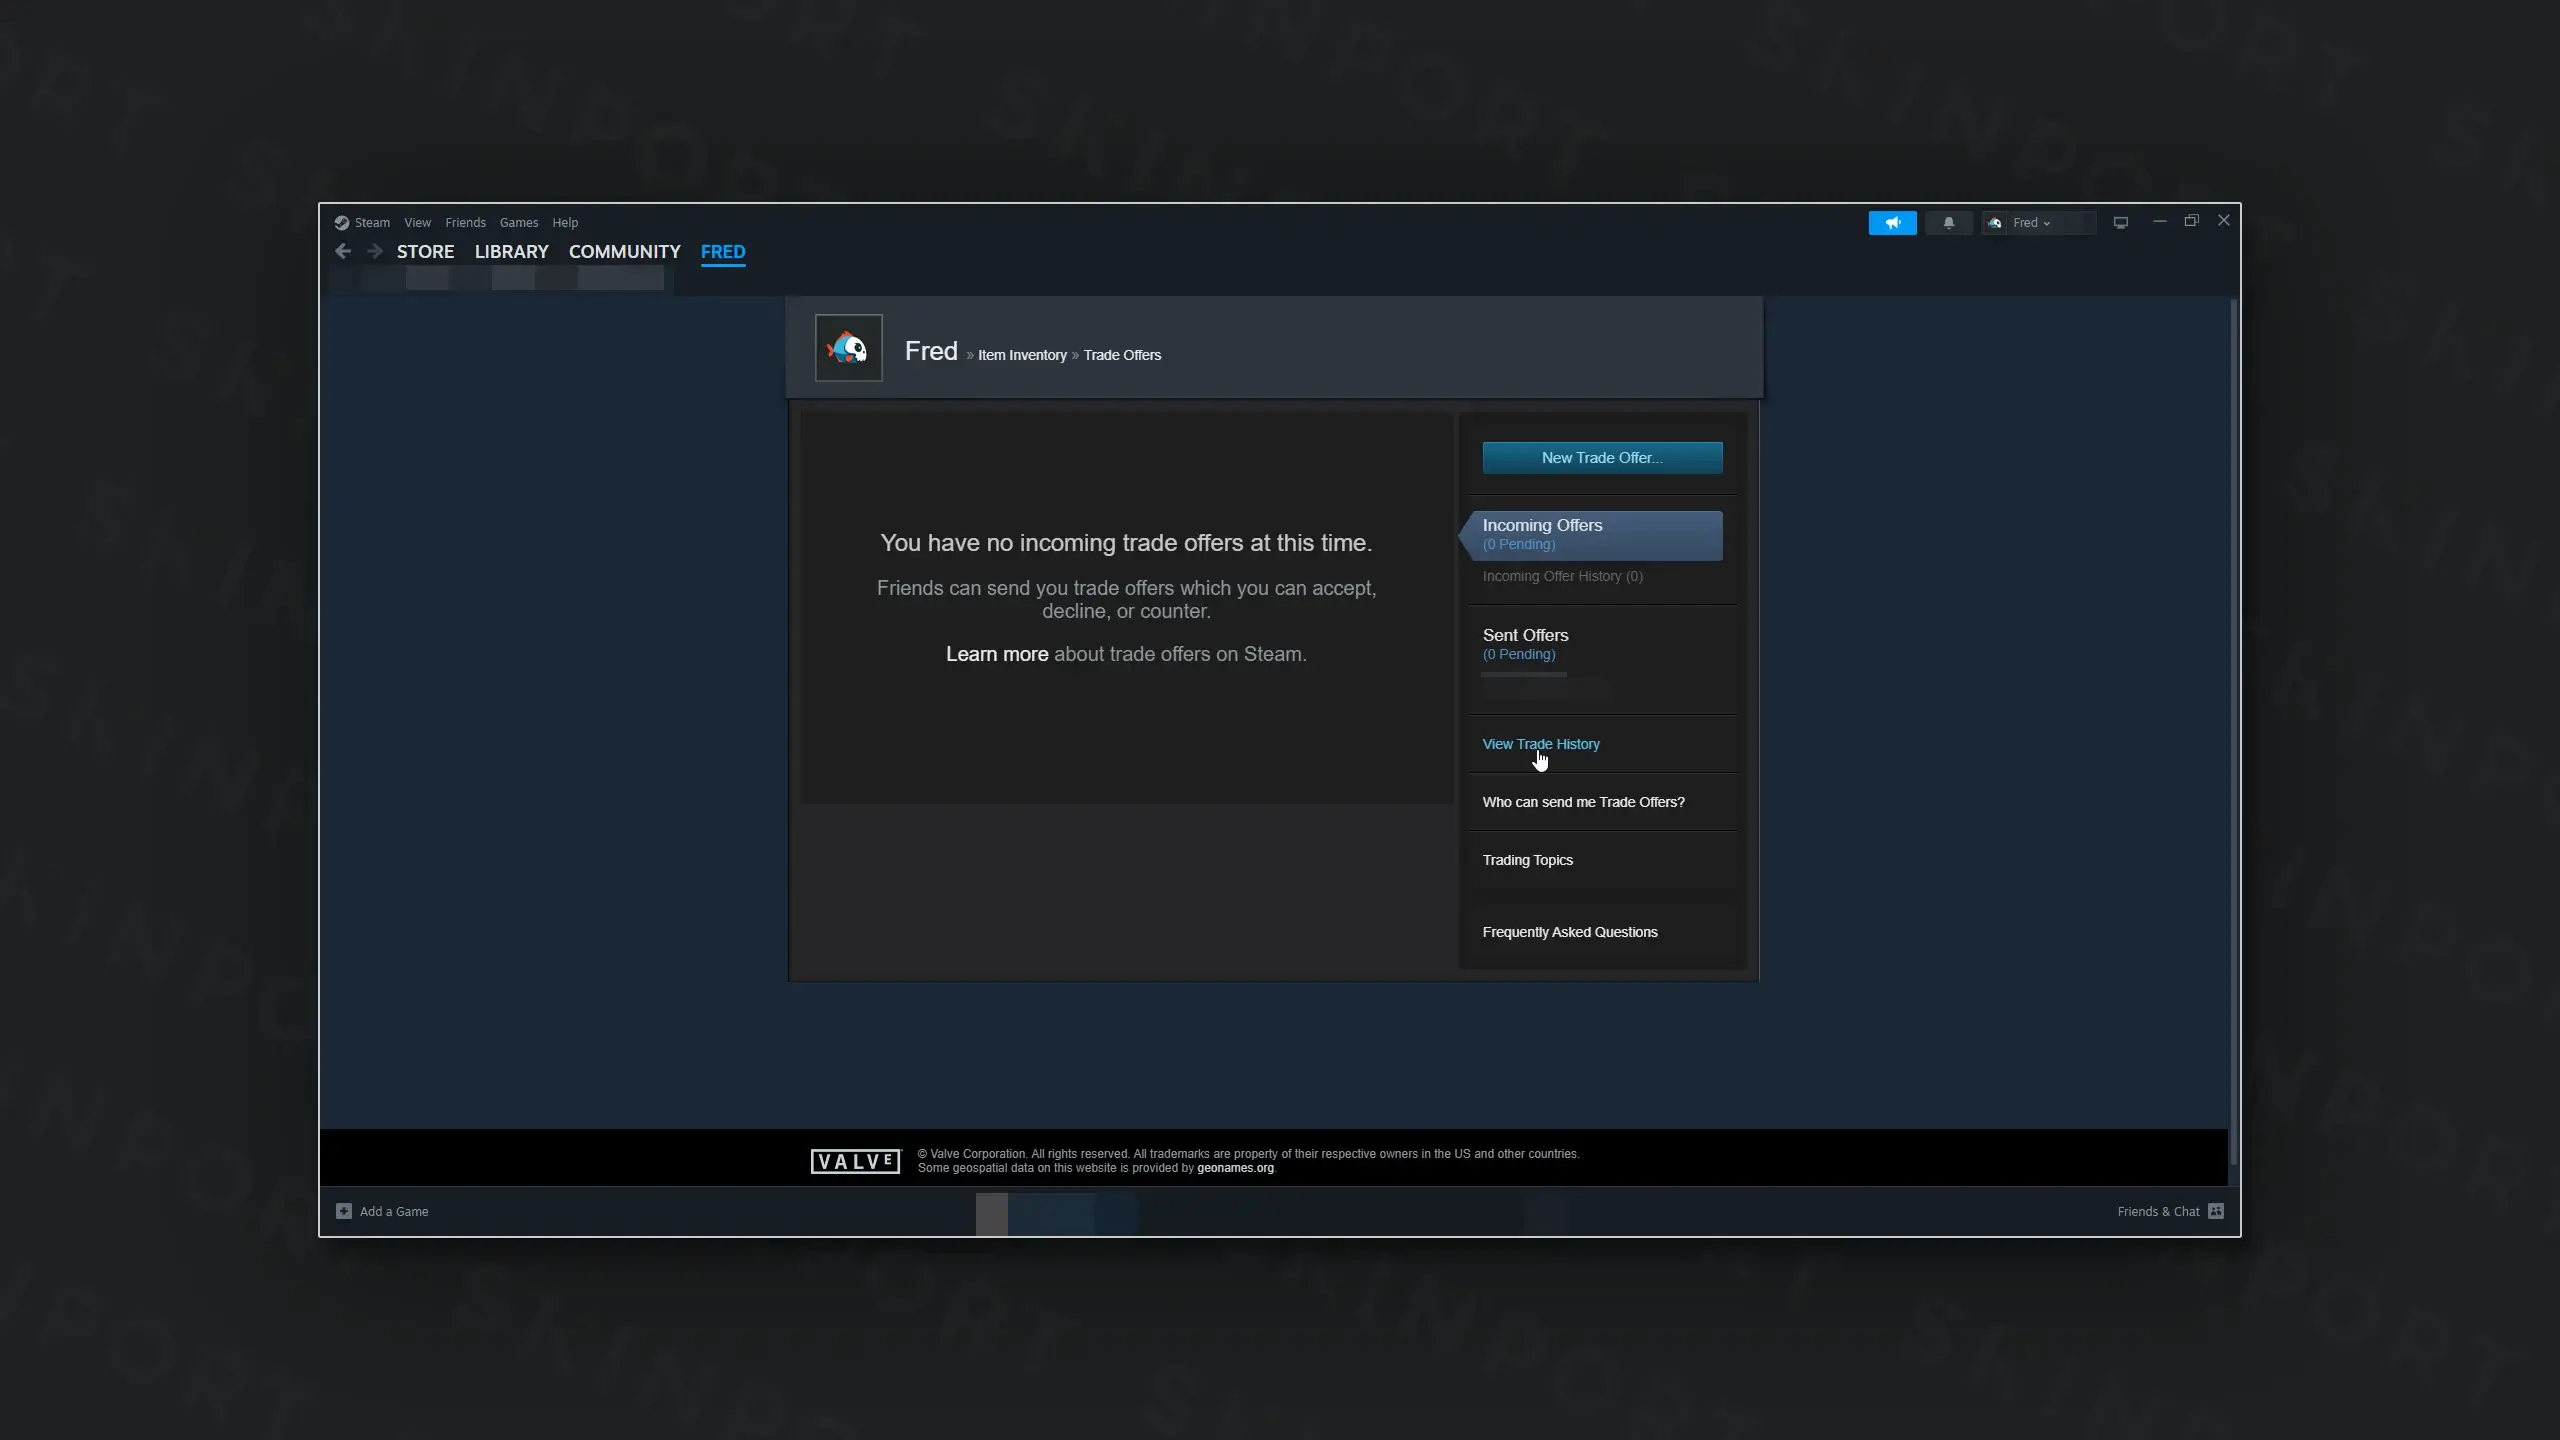Click View Trade History link
This screenshot has width=2560, height=1440.
1540,744
